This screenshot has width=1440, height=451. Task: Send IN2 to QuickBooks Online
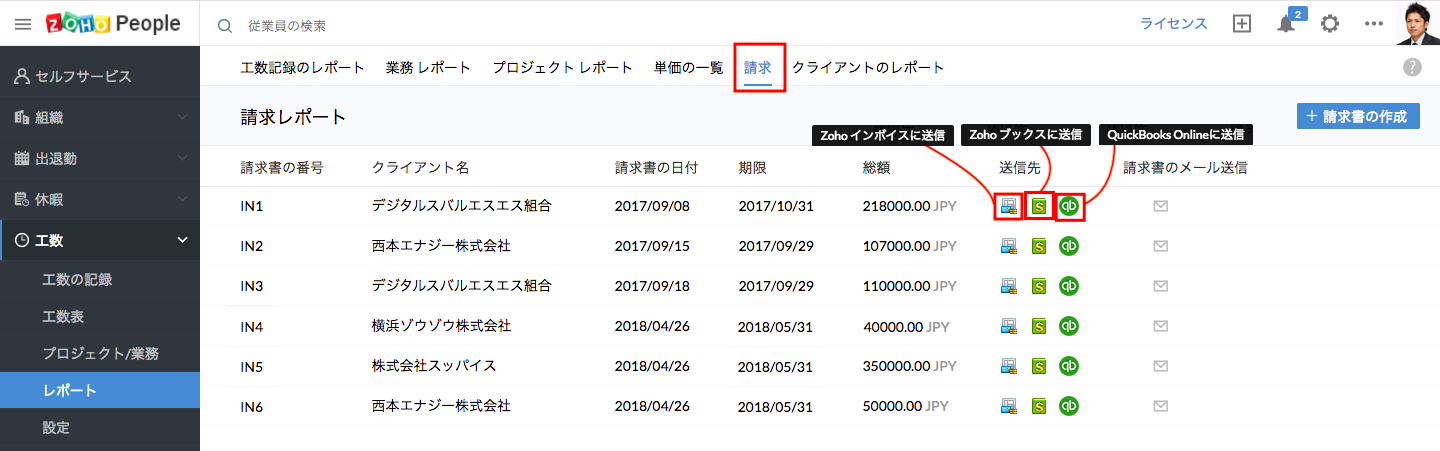point(1069,245)
